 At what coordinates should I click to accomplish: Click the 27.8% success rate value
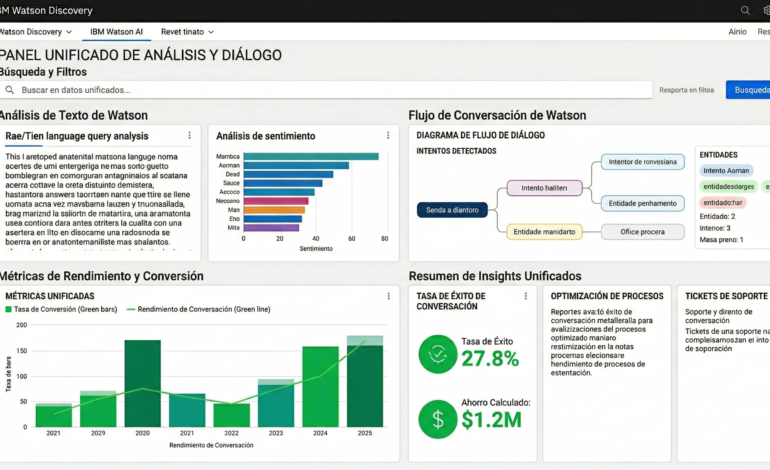tap(490, 359)
